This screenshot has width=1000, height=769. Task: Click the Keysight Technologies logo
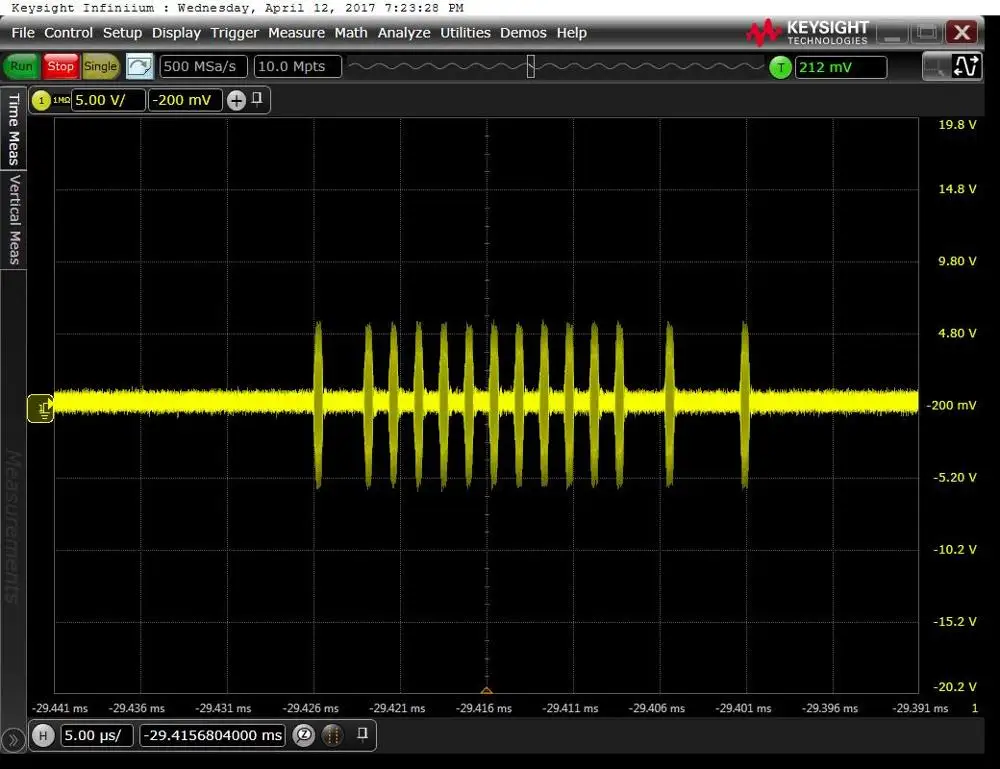click(x=807, y=33)
